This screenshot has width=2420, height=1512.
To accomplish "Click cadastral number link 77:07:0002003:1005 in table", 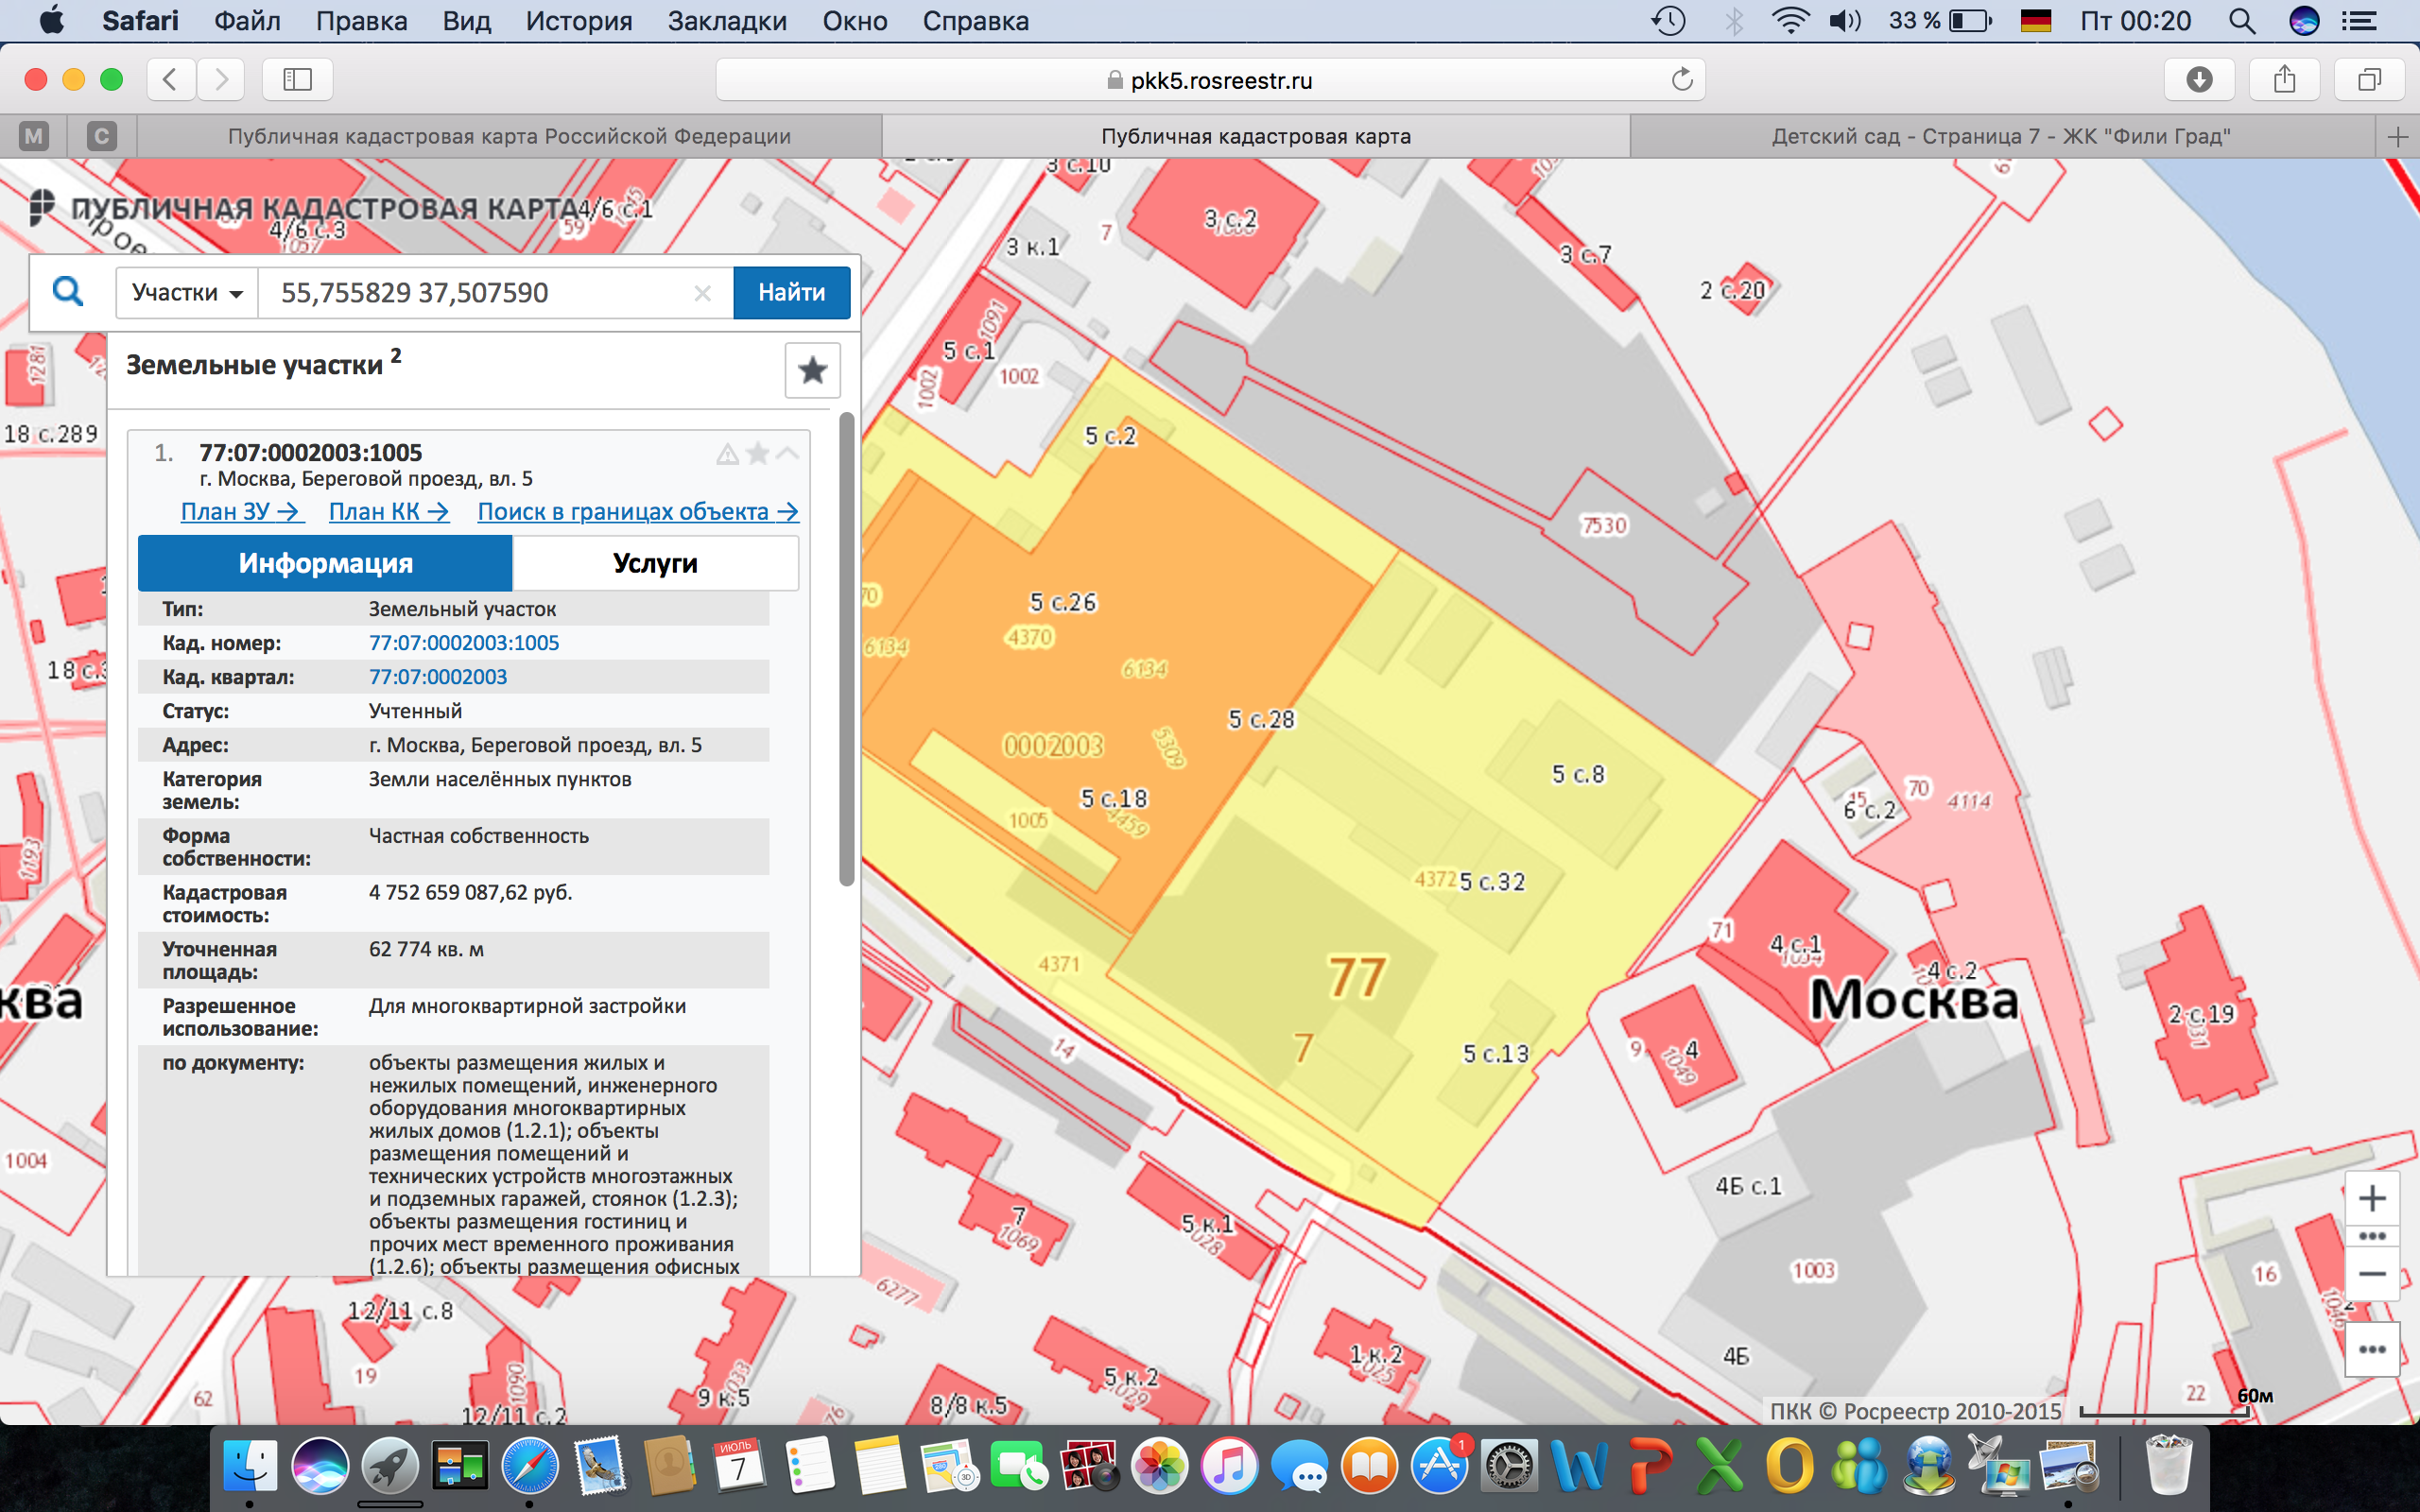I will [464, 643].
